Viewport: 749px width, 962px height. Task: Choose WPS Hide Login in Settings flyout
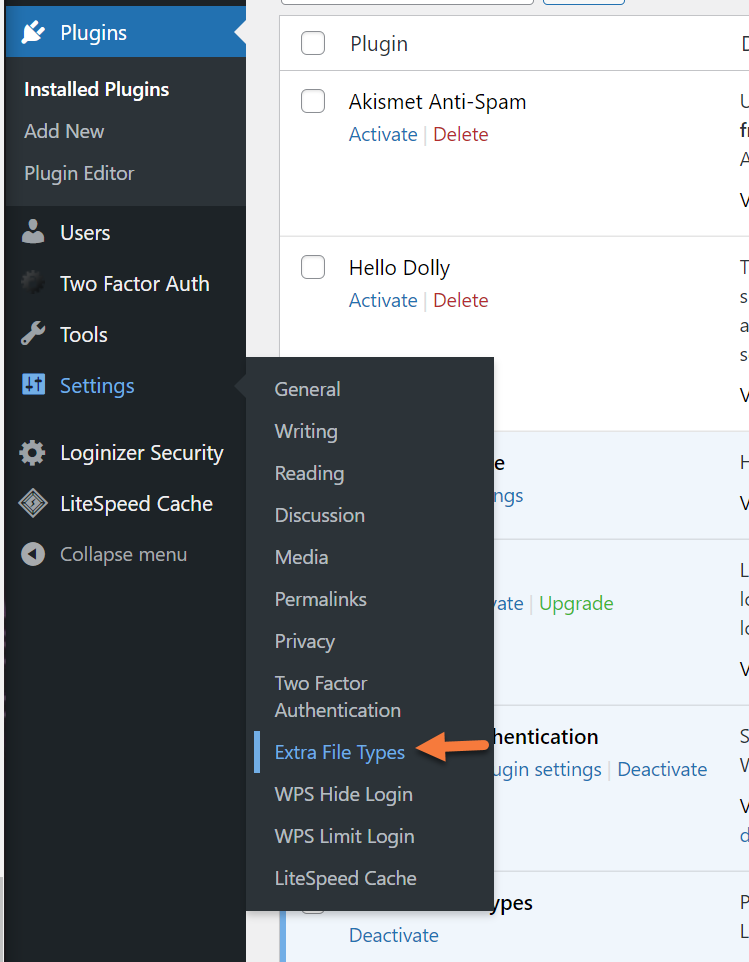tap(343, 794)
